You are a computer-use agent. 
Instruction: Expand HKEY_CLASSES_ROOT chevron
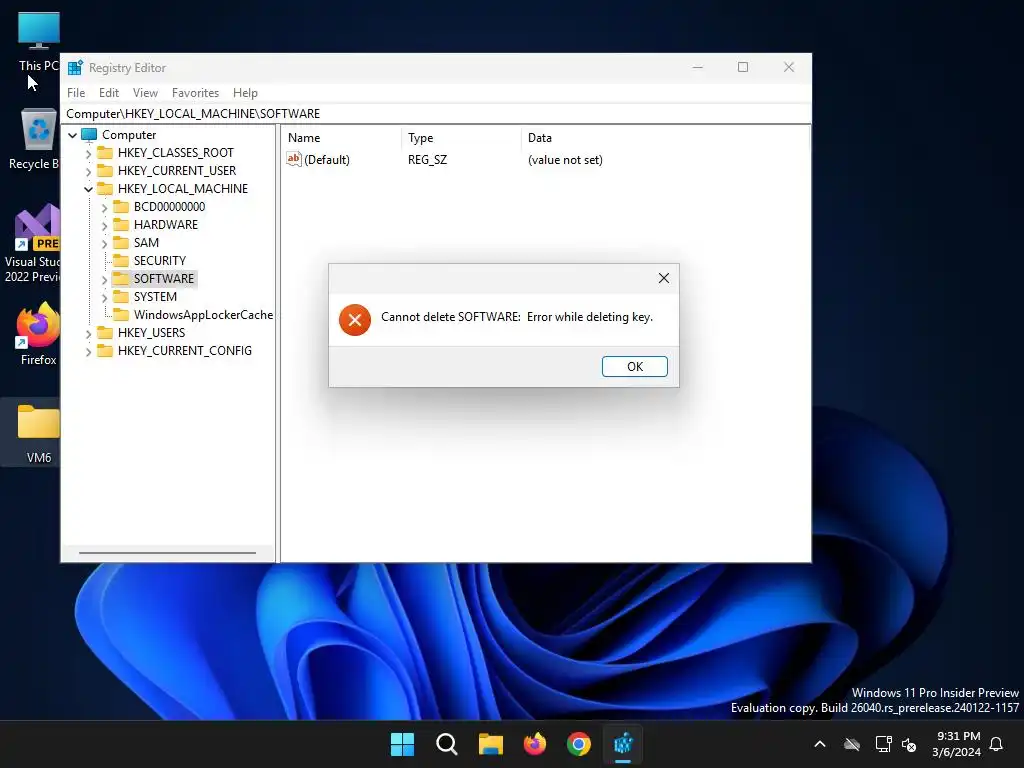pyautogui.click(x=88, y=153)
